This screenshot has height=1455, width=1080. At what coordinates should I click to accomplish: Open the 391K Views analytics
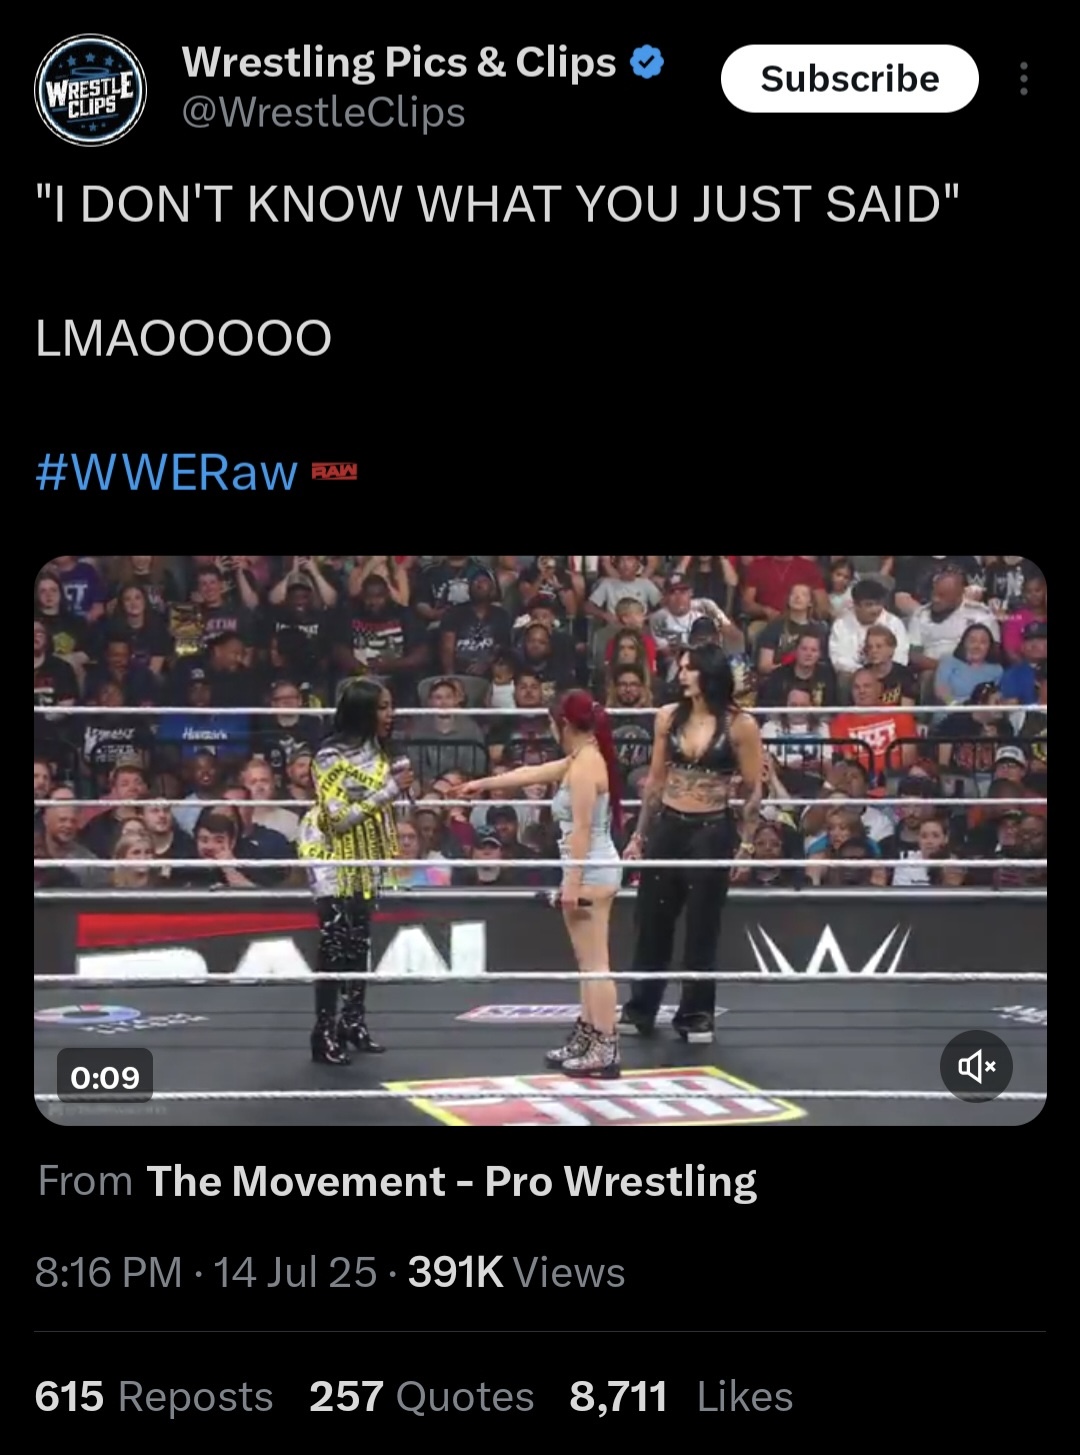click(516, 1272)
